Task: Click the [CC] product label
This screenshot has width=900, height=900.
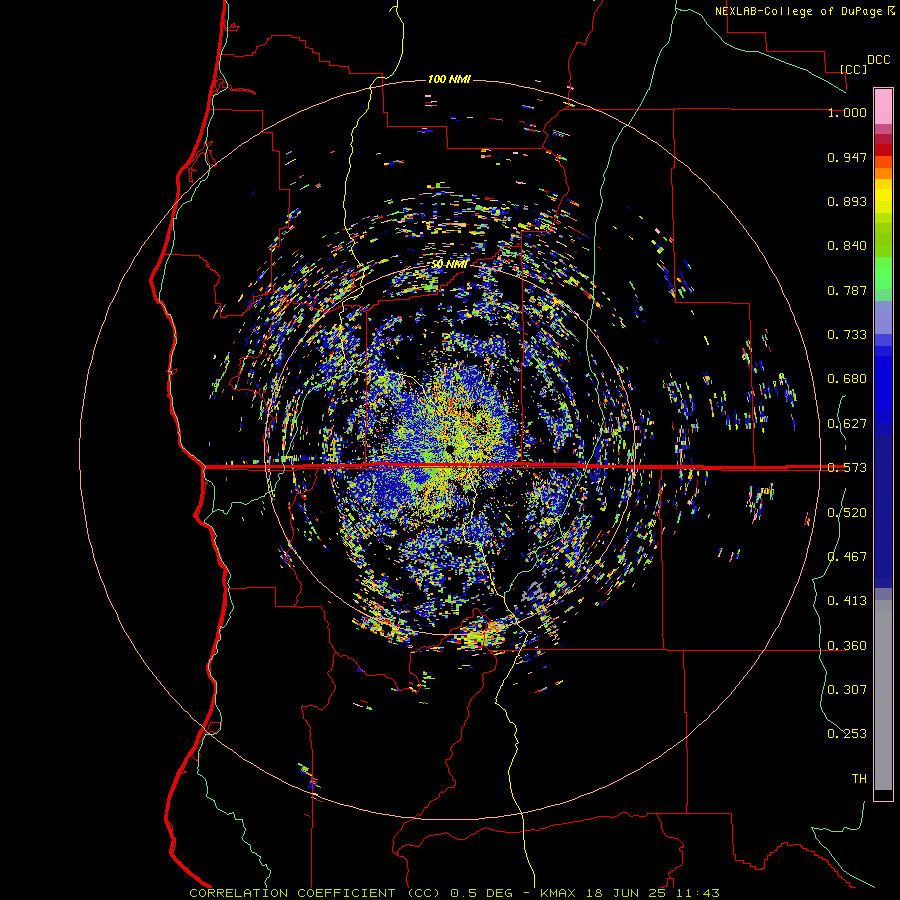Action: 853,69
